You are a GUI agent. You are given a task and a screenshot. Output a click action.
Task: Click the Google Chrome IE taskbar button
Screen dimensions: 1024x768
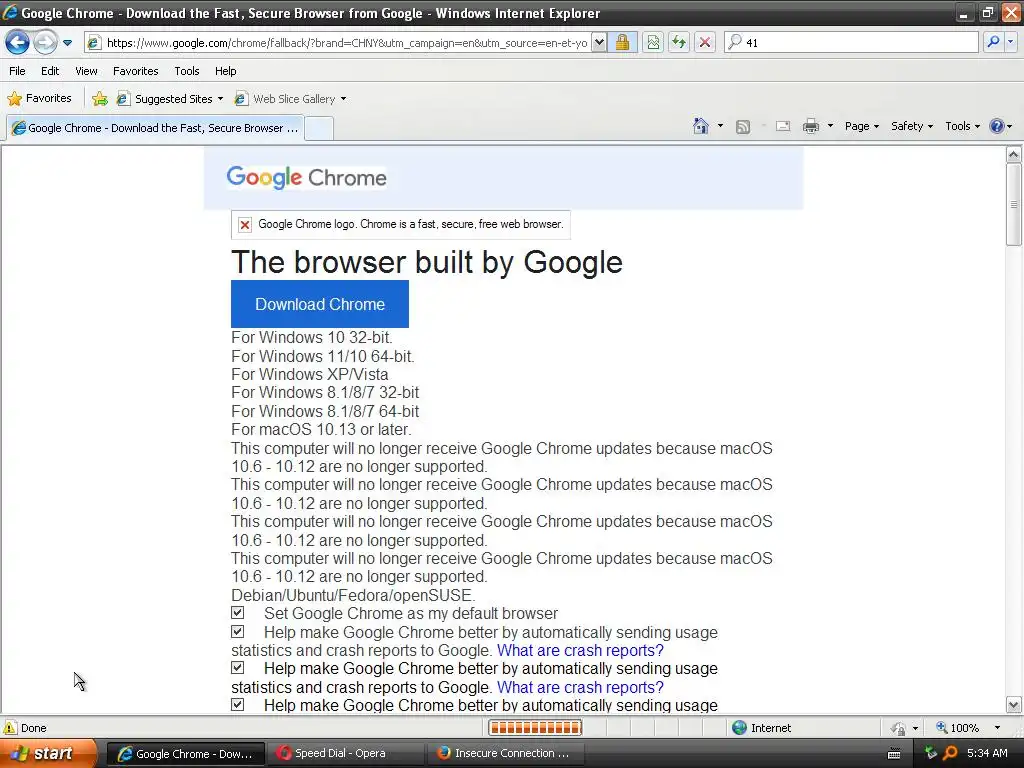pyautogui.click(x=185, y=753)
